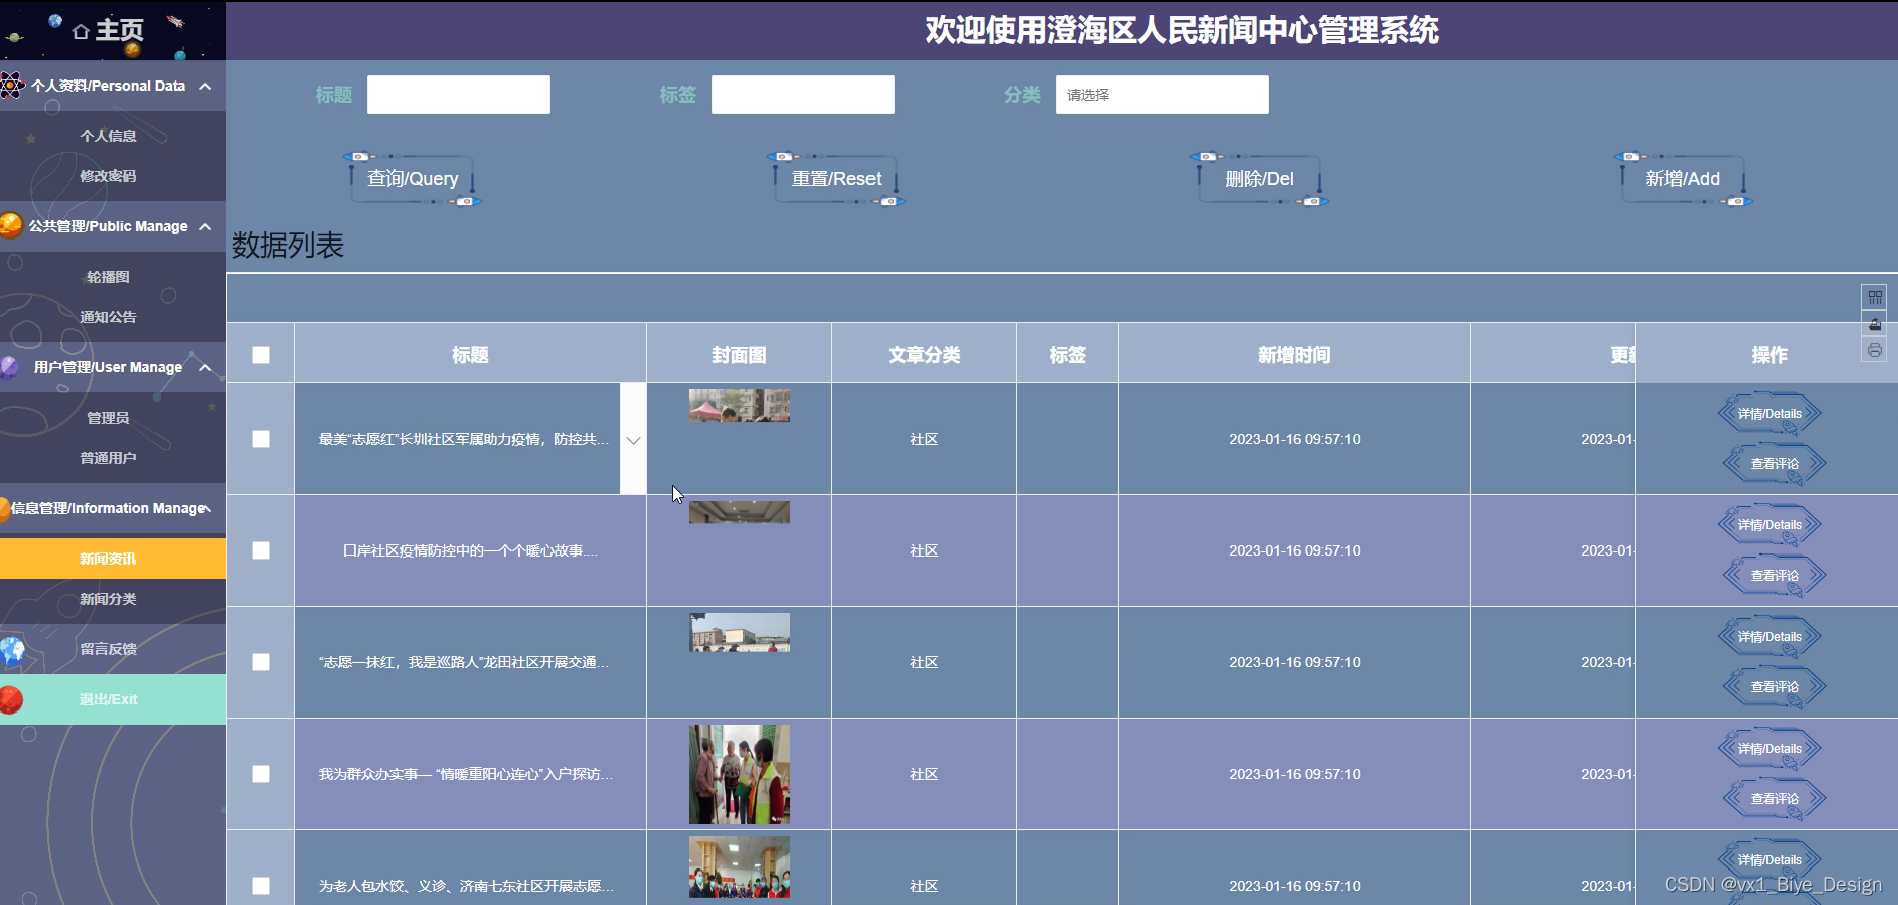Click the 标题 column header
Image resolution: width=1898 pixels, height=905 pixels.
470,355
